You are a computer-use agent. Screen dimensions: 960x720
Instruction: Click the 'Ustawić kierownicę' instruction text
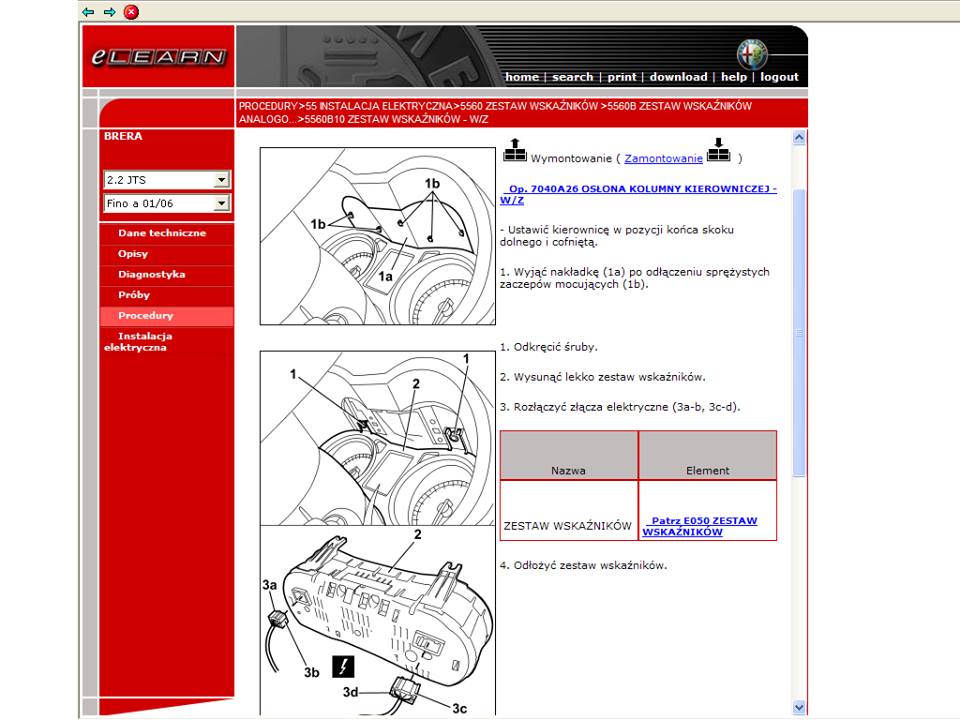pos(617,236)
